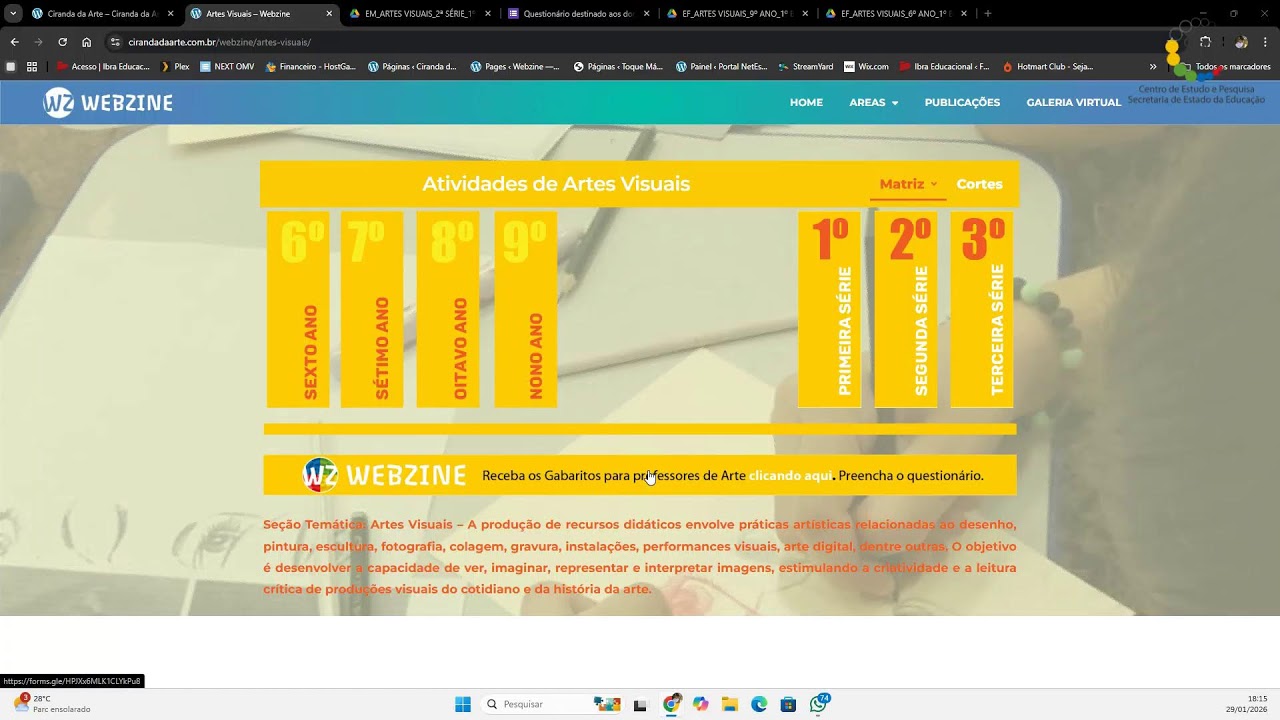Click the Webzine WZ logo in header
This screenshot has width=1280, height=720.
click(x=108, y=102)
